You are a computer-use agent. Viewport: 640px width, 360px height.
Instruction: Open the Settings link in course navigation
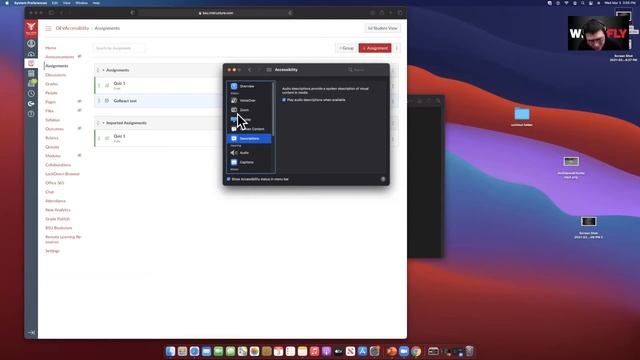click(x=52, y=251)
